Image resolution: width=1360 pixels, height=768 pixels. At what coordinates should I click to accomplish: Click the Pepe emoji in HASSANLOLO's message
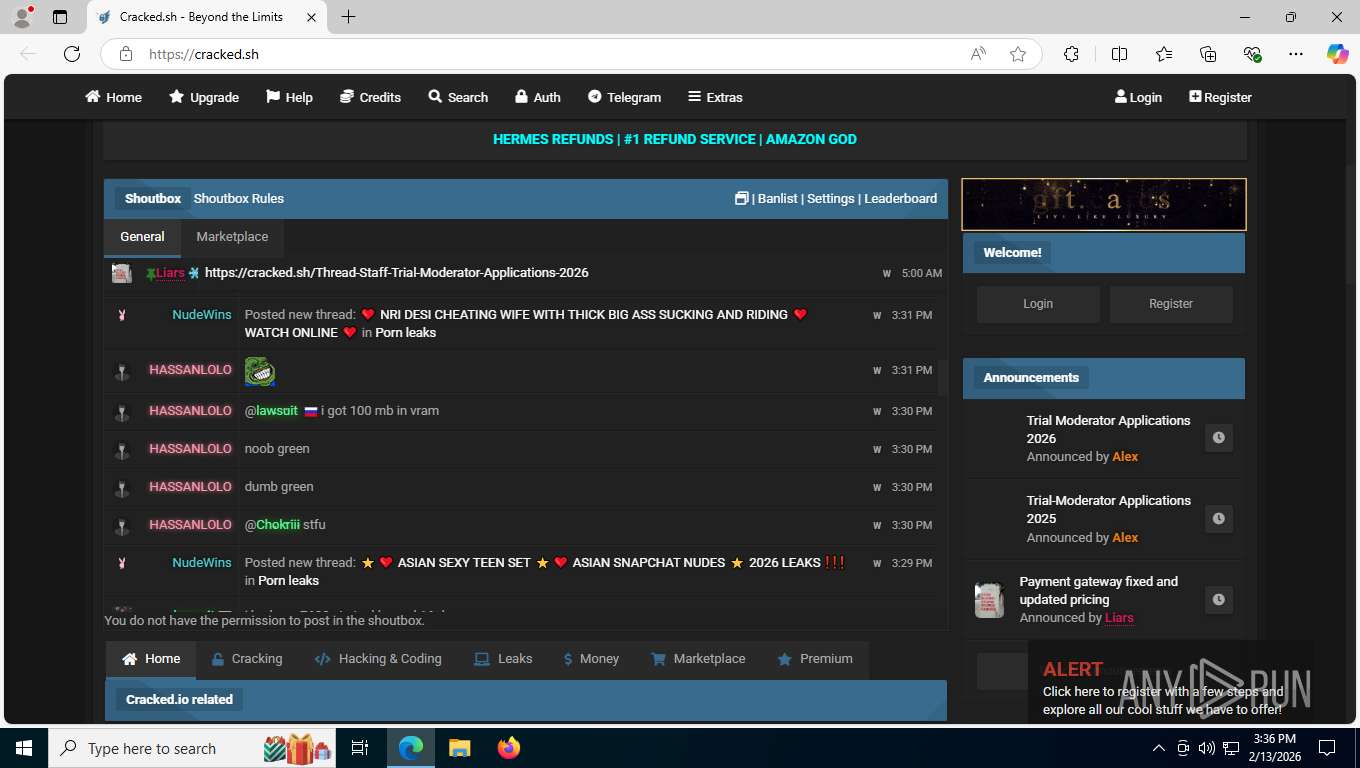(x=260, y=371)
